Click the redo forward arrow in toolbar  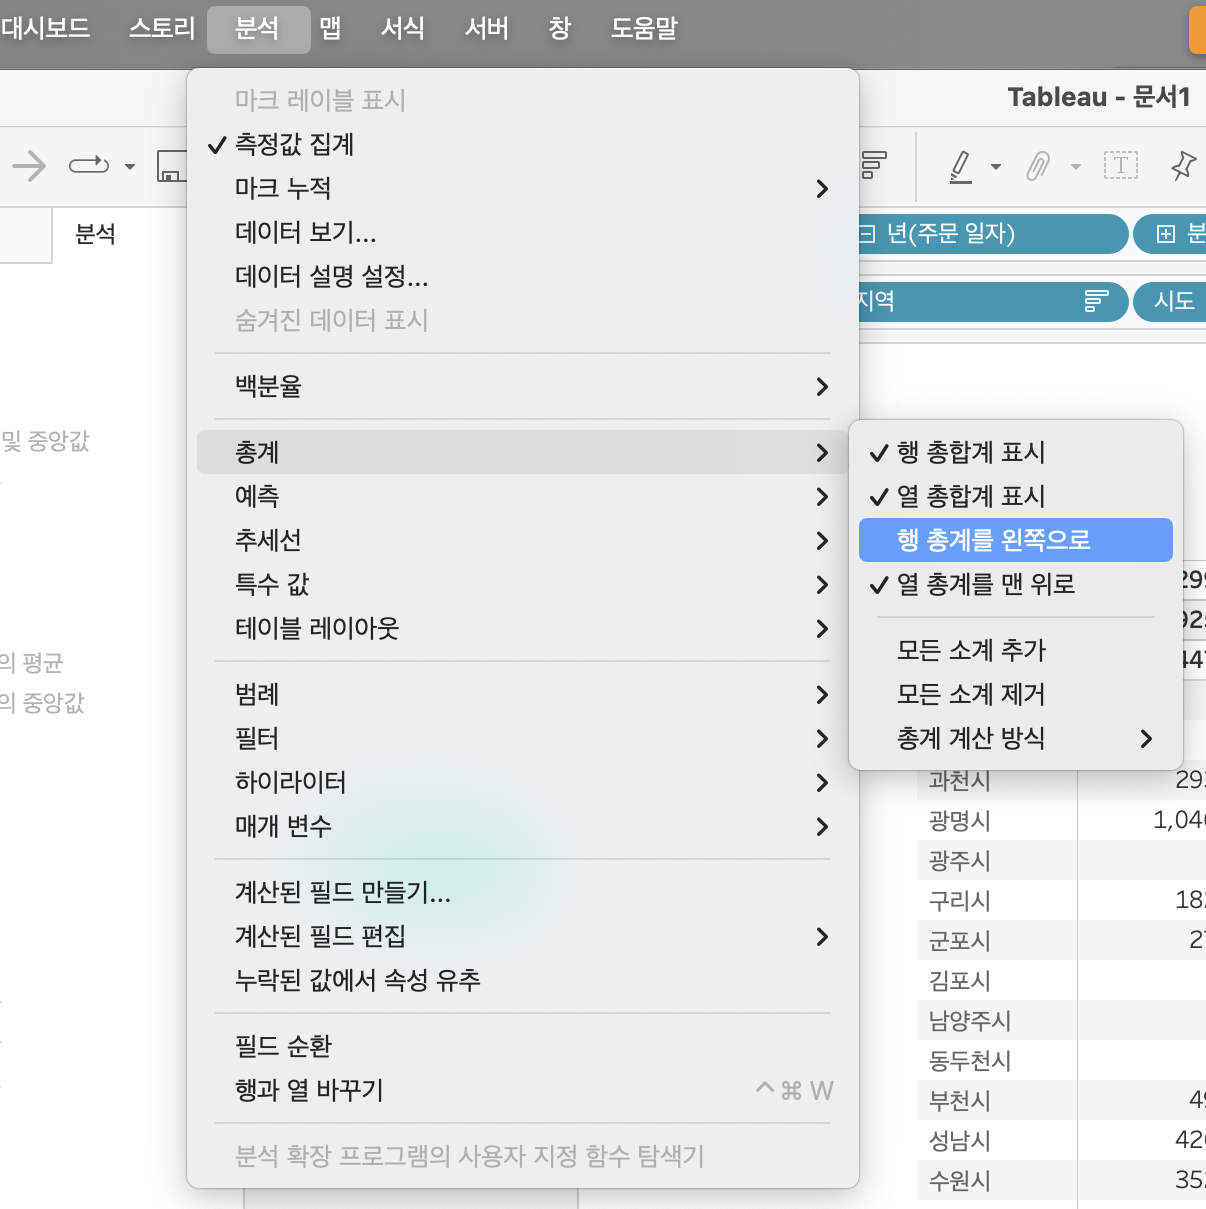pyautogui.click(x=29, y=165)
